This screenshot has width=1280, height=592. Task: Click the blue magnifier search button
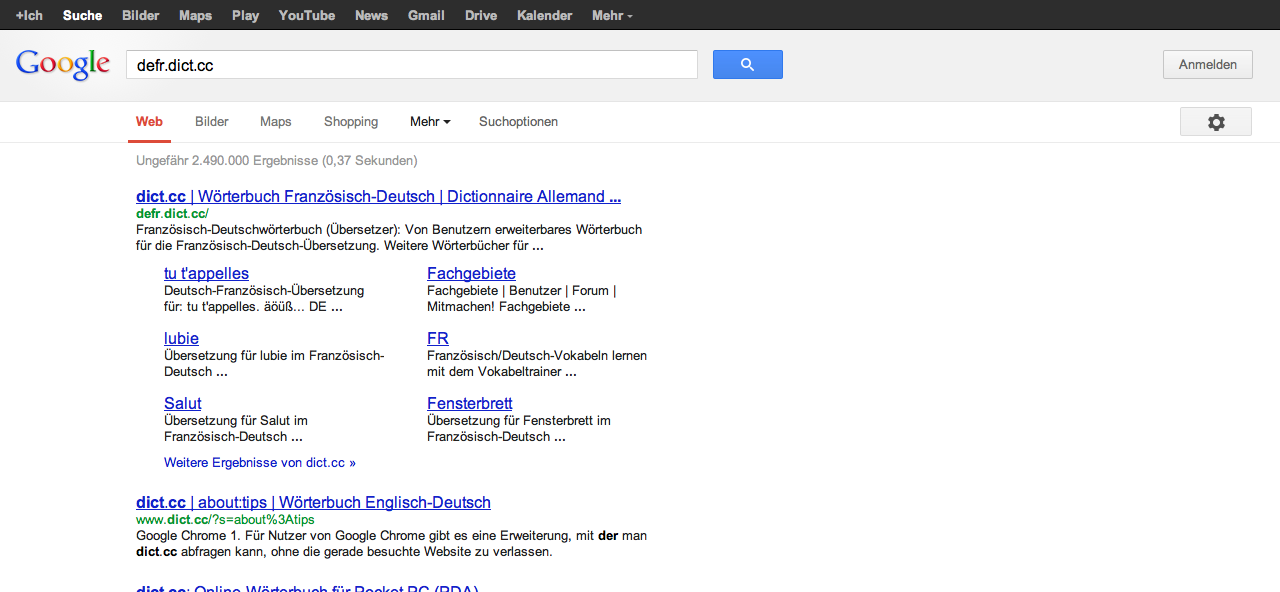click(x=747, y=65)
